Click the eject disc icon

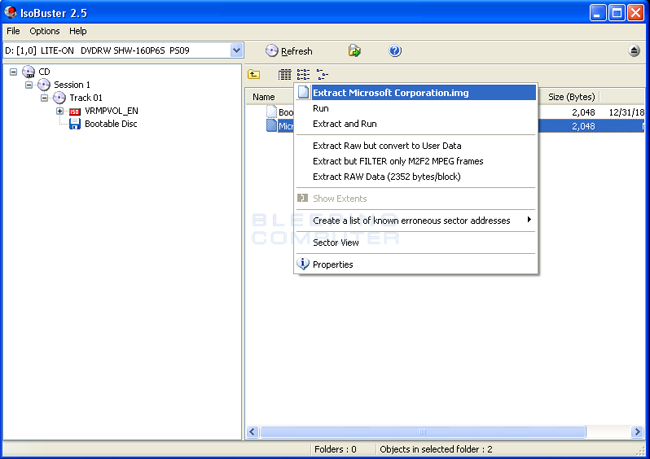(634, 51)
